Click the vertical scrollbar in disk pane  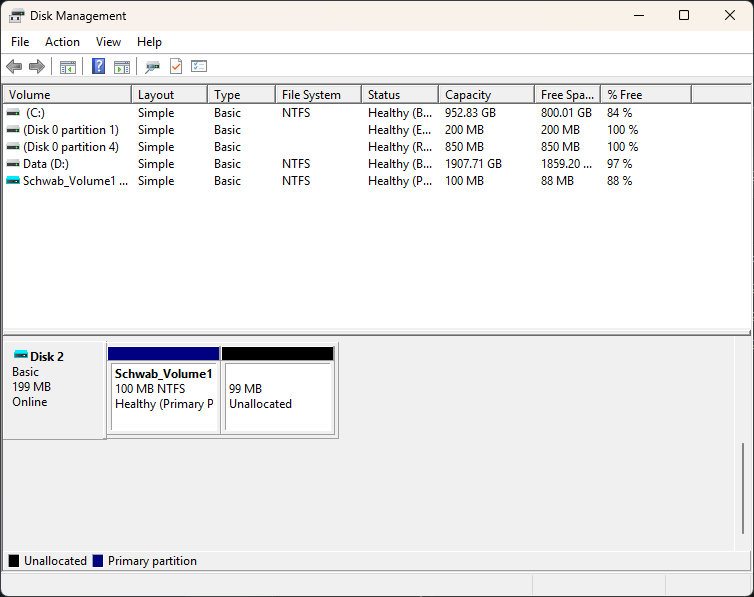[743, 488]
